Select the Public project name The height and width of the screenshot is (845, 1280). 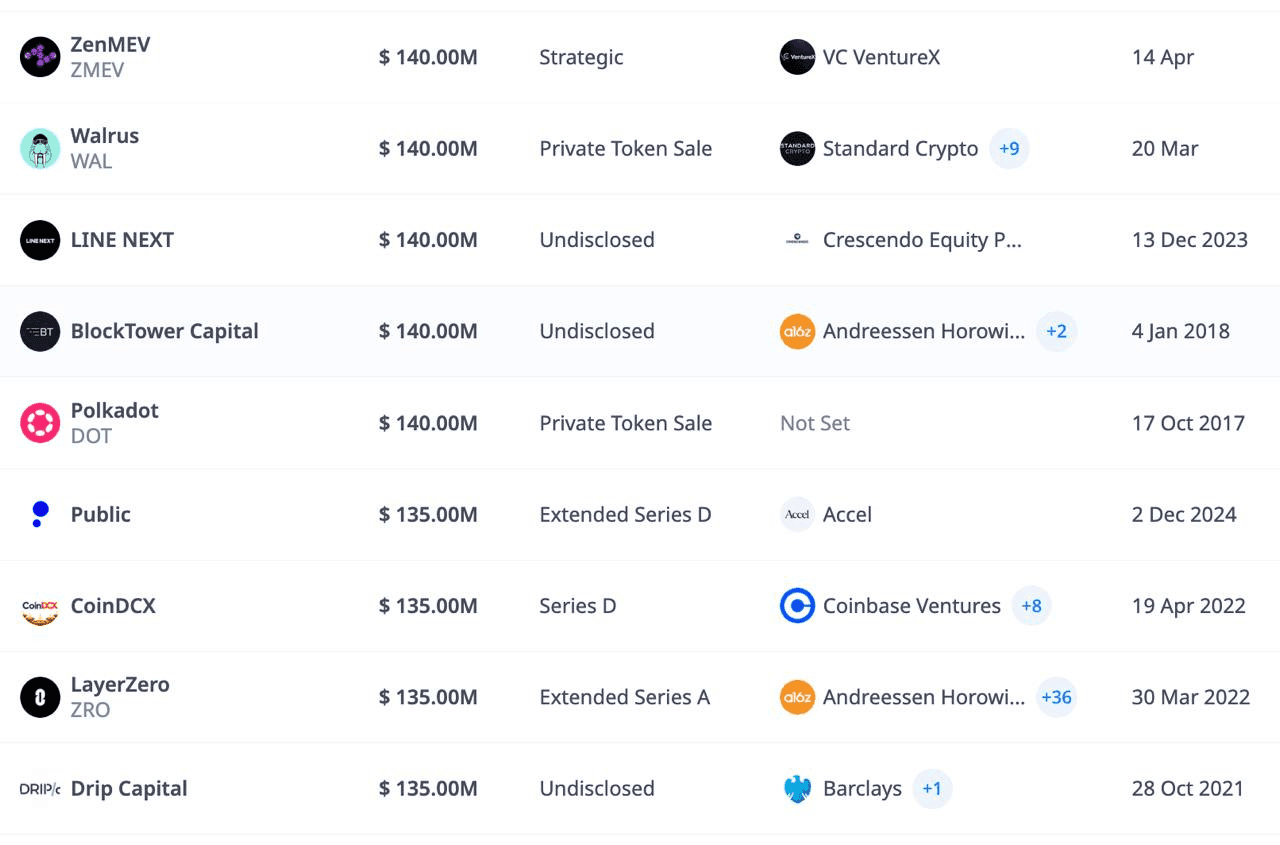pos(100,514)
